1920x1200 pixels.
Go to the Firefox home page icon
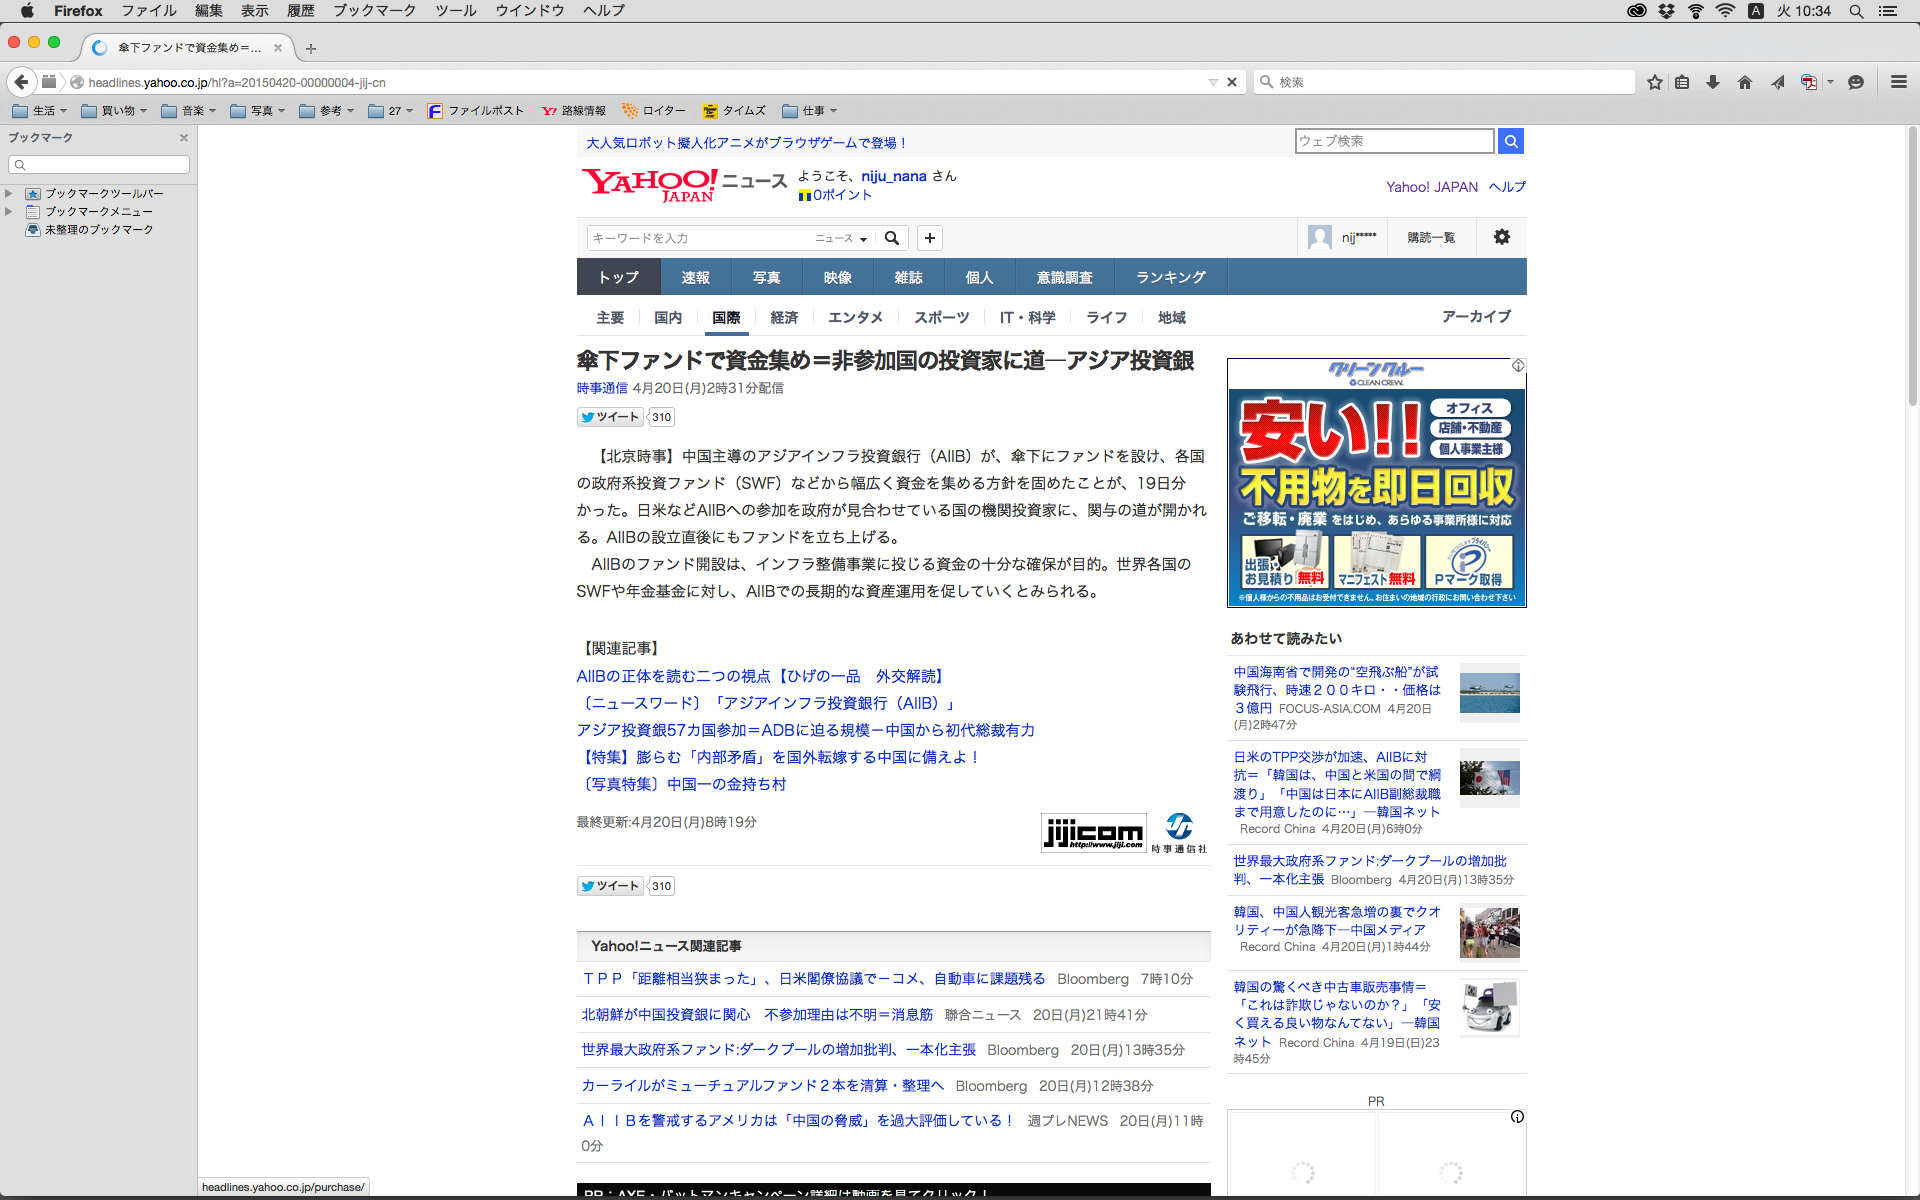[1745, 82]
